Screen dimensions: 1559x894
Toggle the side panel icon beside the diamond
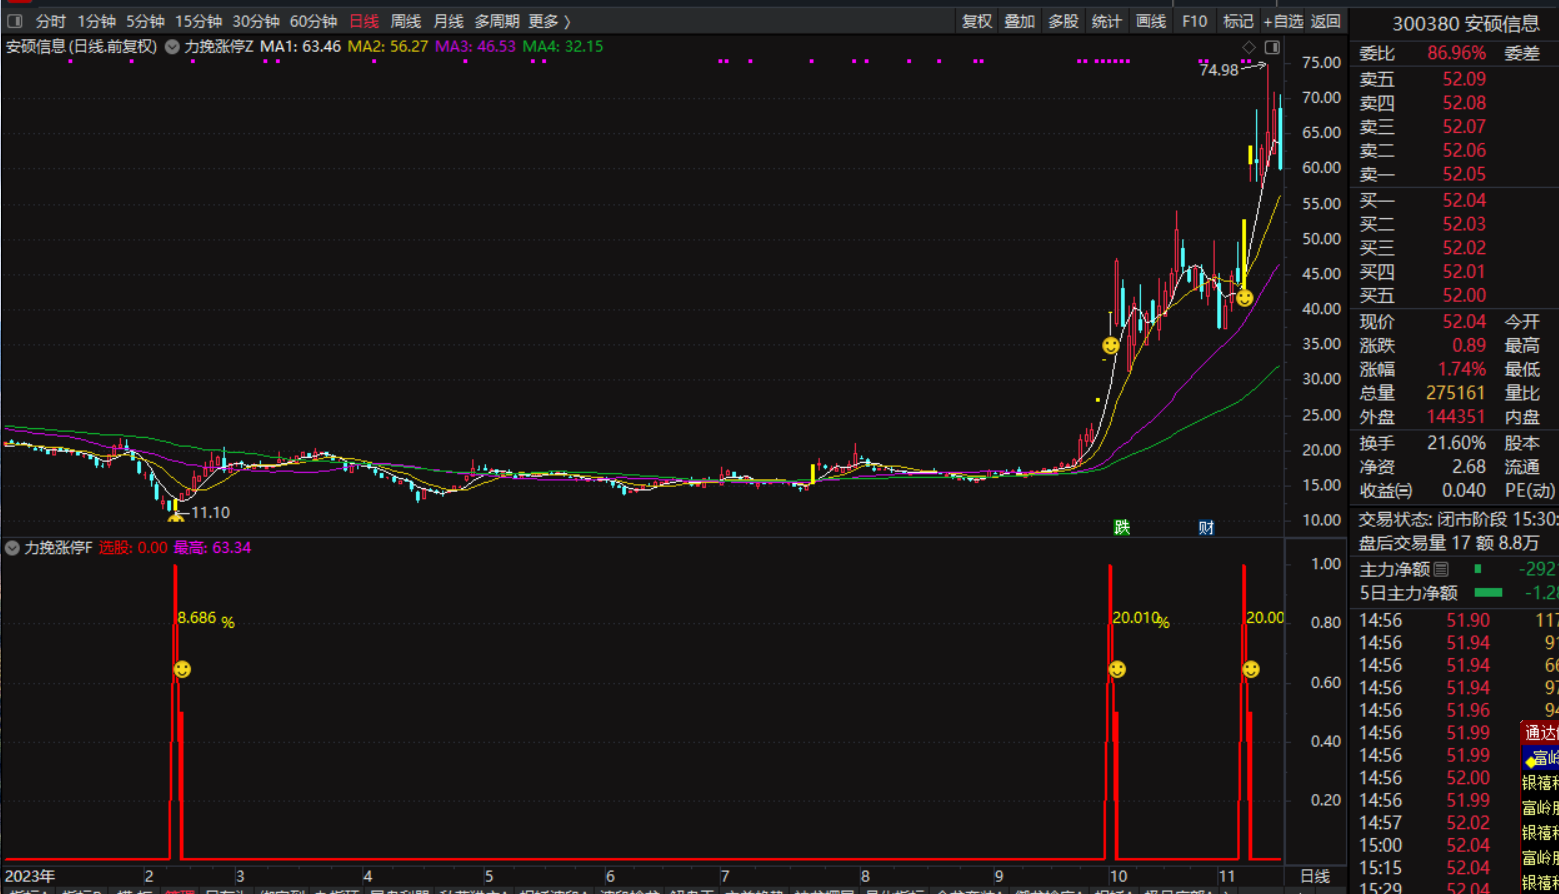coord(1272,47)
